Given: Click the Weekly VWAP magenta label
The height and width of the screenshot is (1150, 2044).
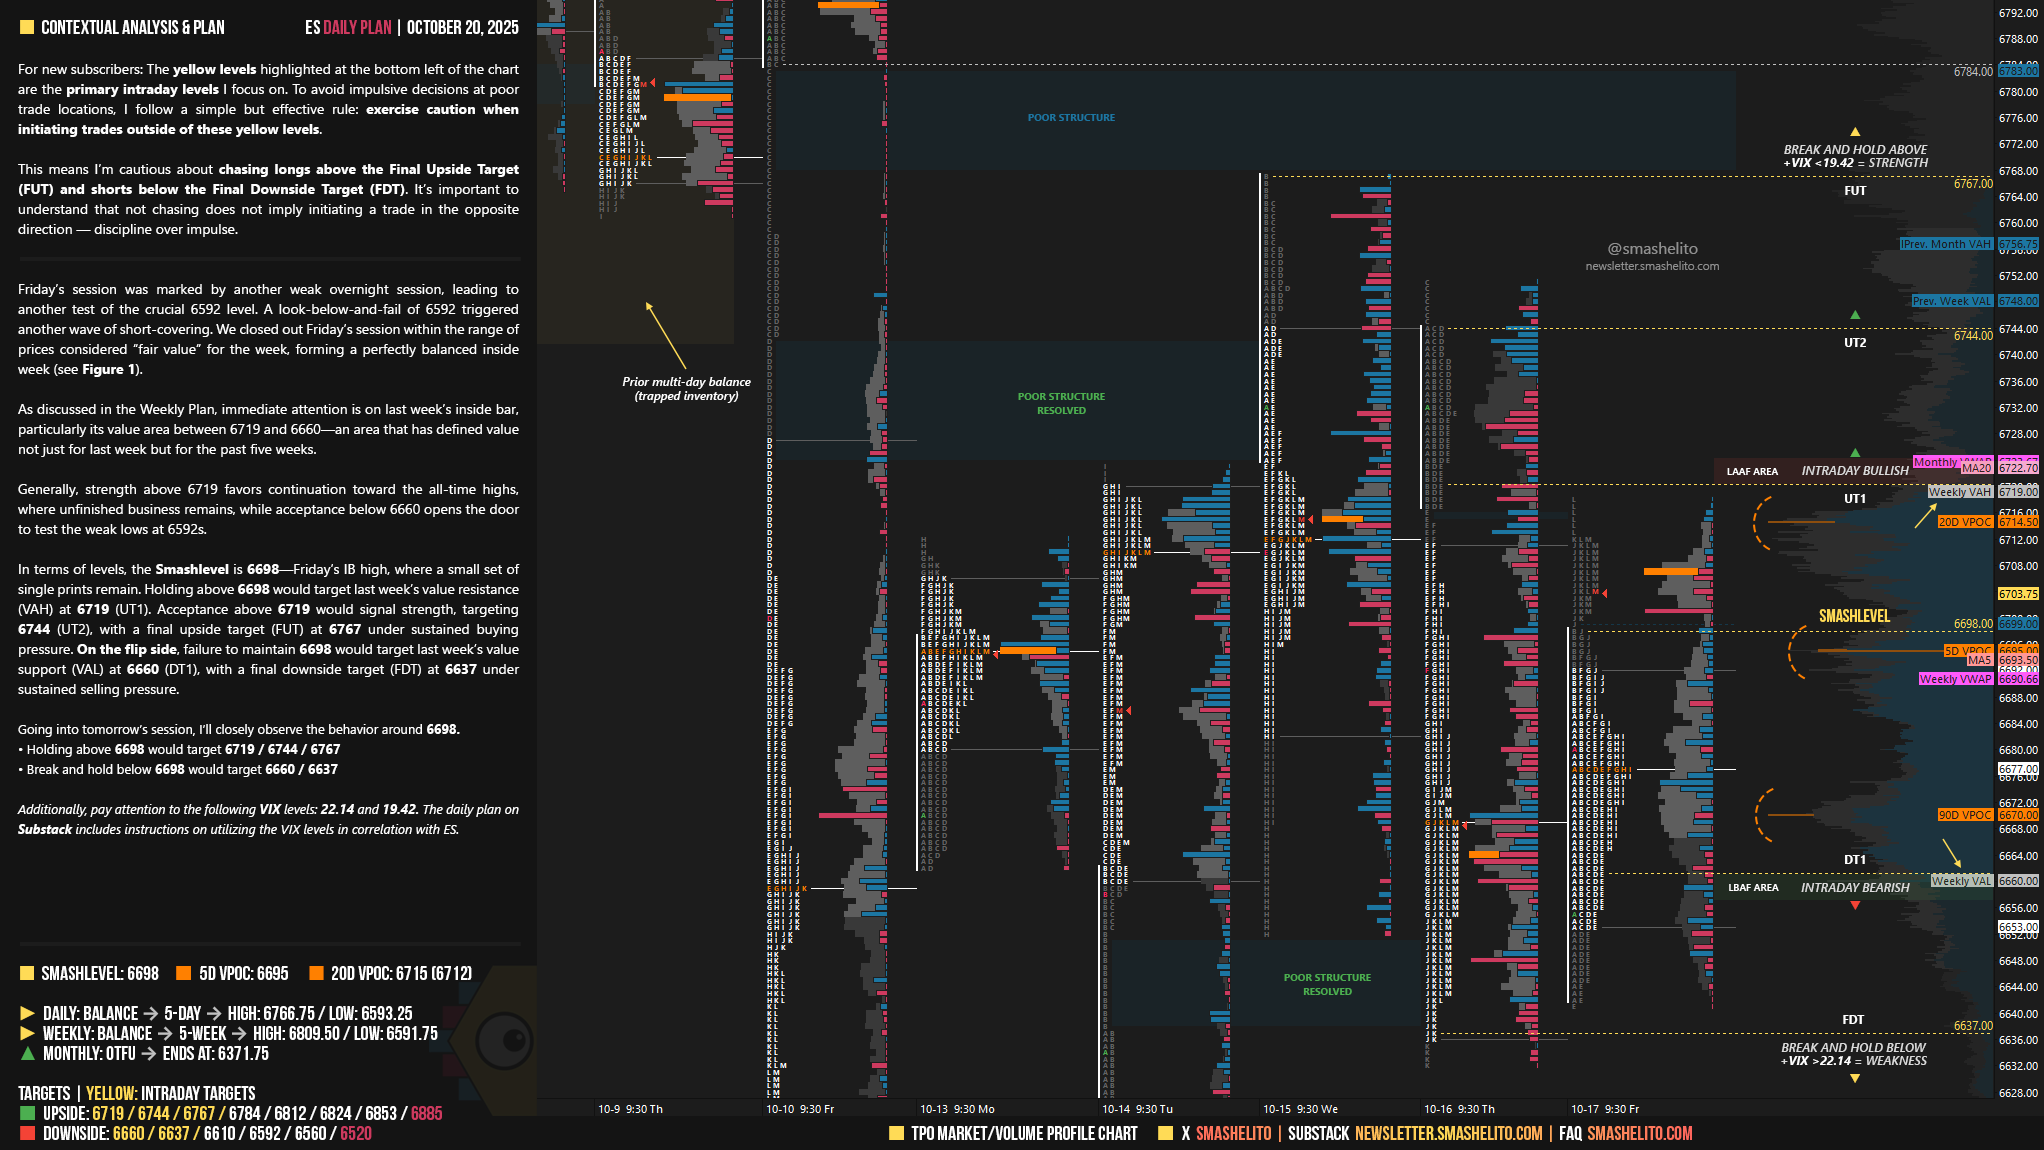Looking at the screenshot, I should [x=1955, y=679].
